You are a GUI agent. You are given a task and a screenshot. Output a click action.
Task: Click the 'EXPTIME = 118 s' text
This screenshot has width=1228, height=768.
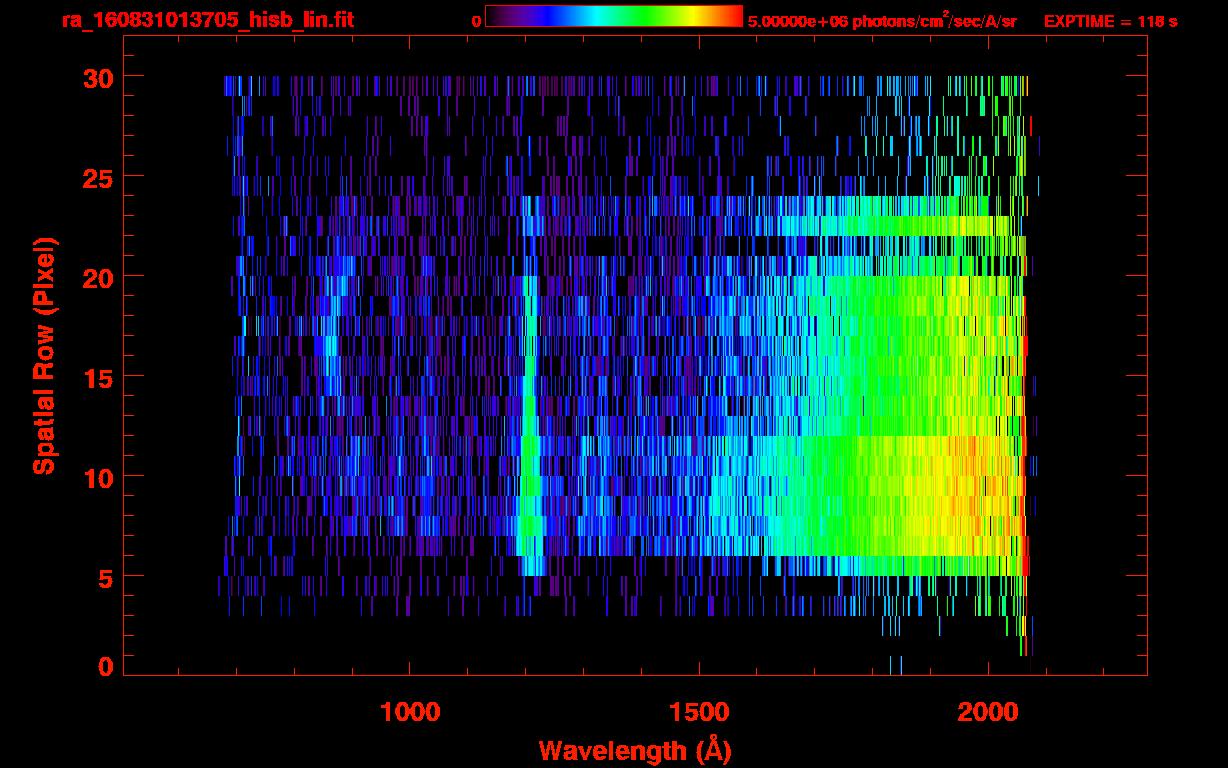(1110, 21)
